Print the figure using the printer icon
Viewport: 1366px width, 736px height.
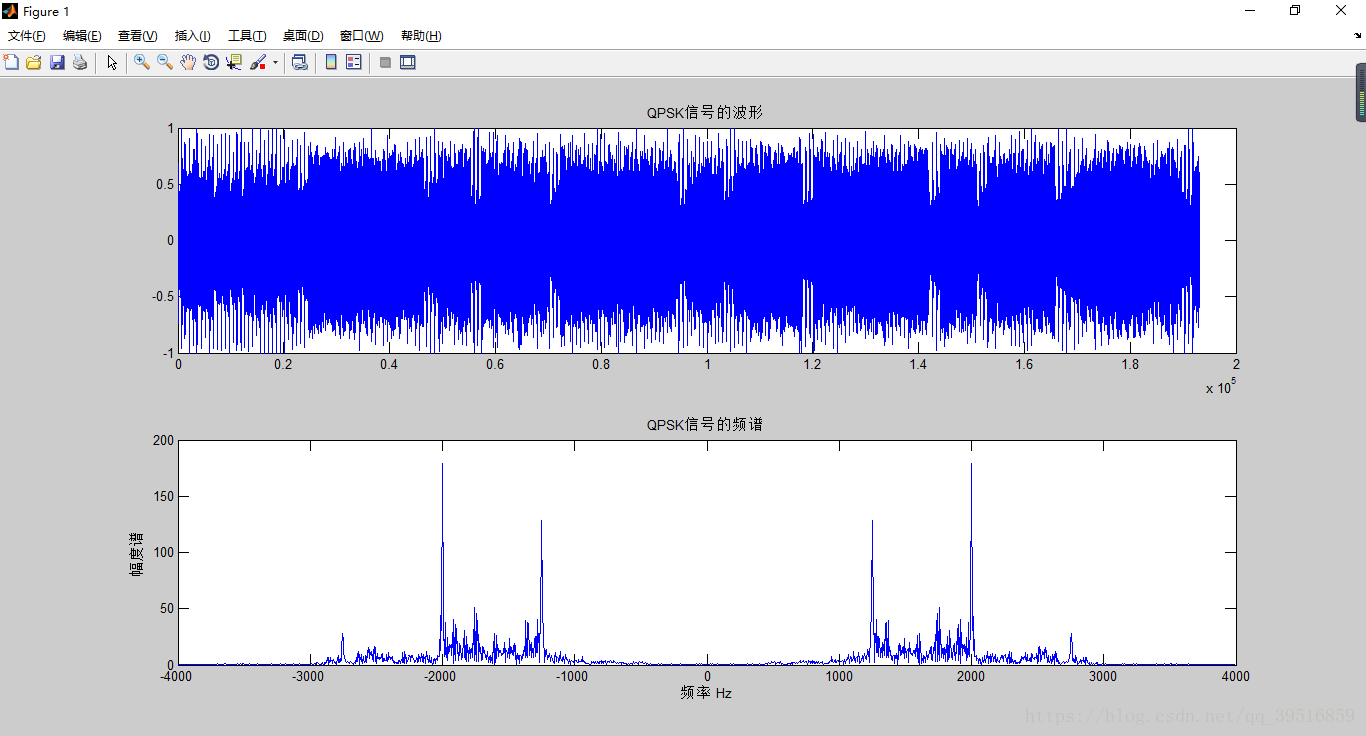coord(80,62)
